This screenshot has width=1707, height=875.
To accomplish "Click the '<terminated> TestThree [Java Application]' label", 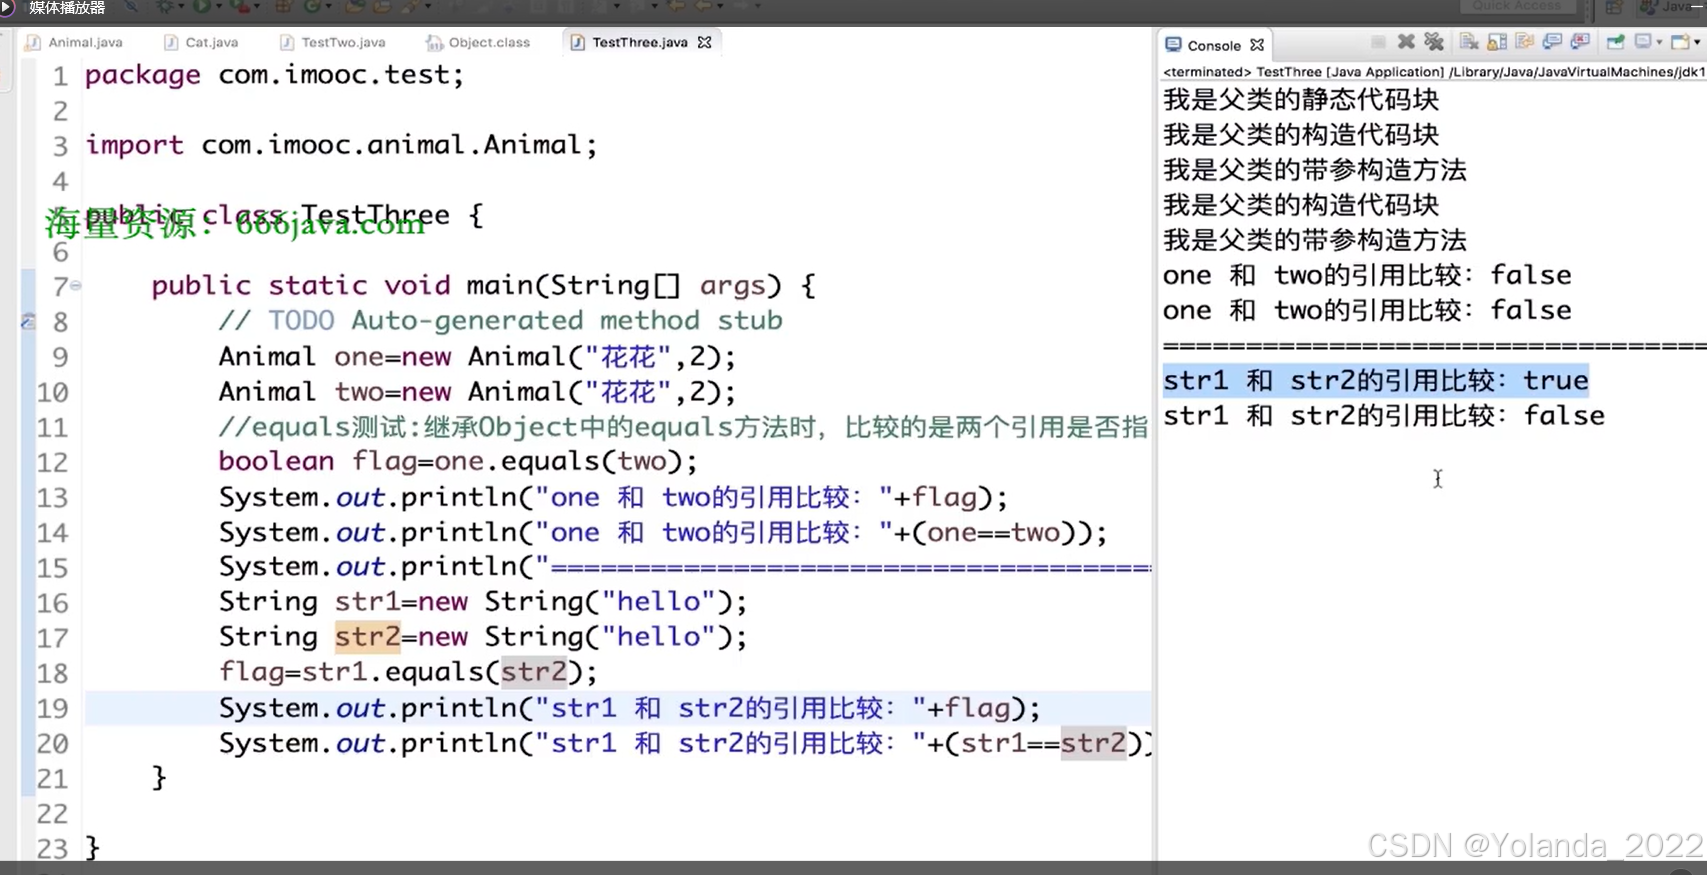I will point(1303,72).
